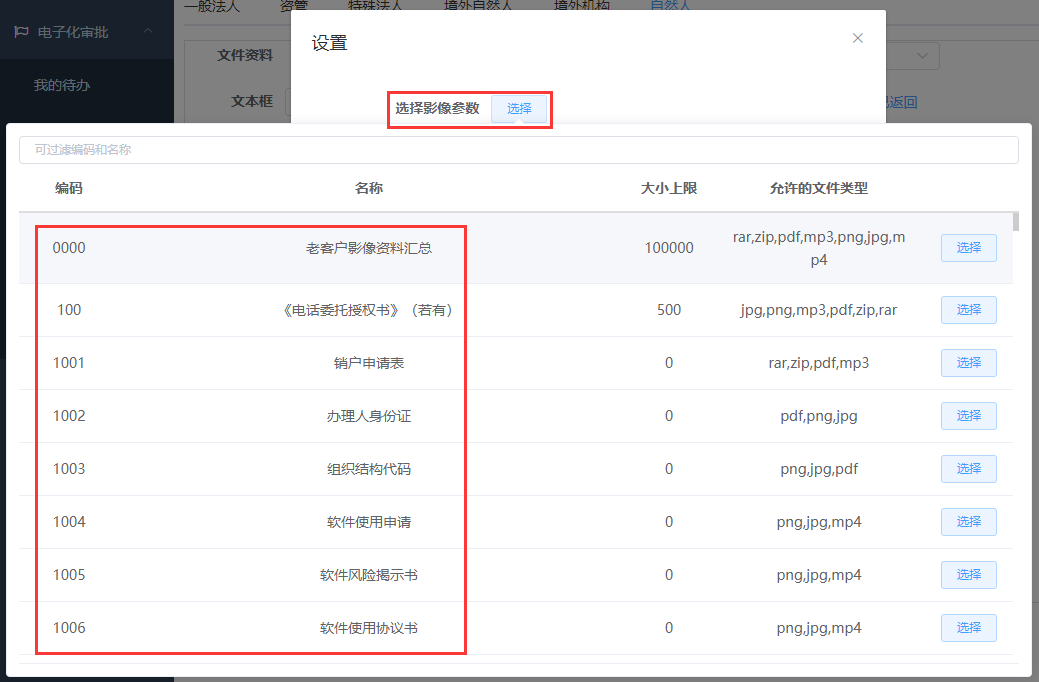
Task: Click file types jpg,png,mp3,pdf,zip,rar
Action: coord(818,310)
